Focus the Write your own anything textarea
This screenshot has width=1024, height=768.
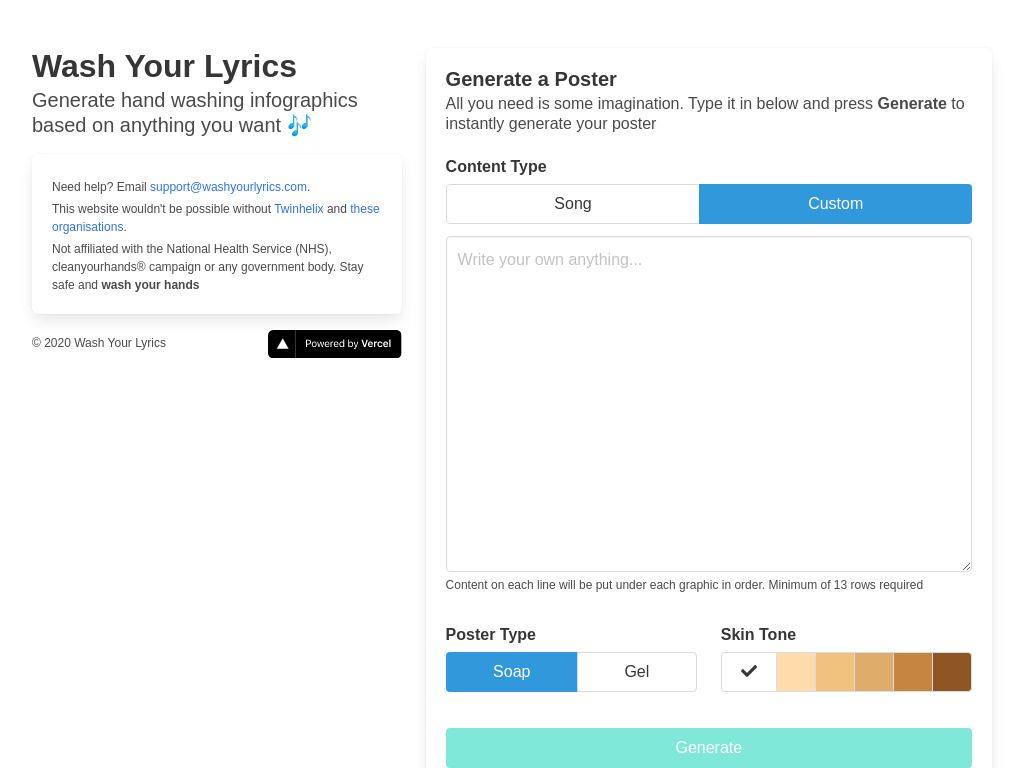(x=709, y=404)
